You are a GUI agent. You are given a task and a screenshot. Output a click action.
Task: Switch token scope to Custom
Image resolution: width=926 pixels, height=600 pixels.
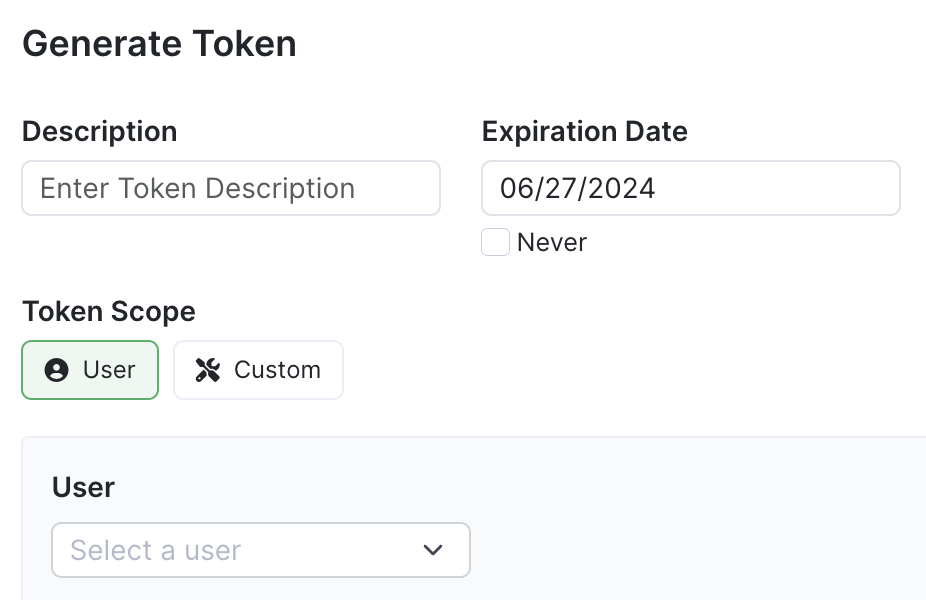point(258,370)
